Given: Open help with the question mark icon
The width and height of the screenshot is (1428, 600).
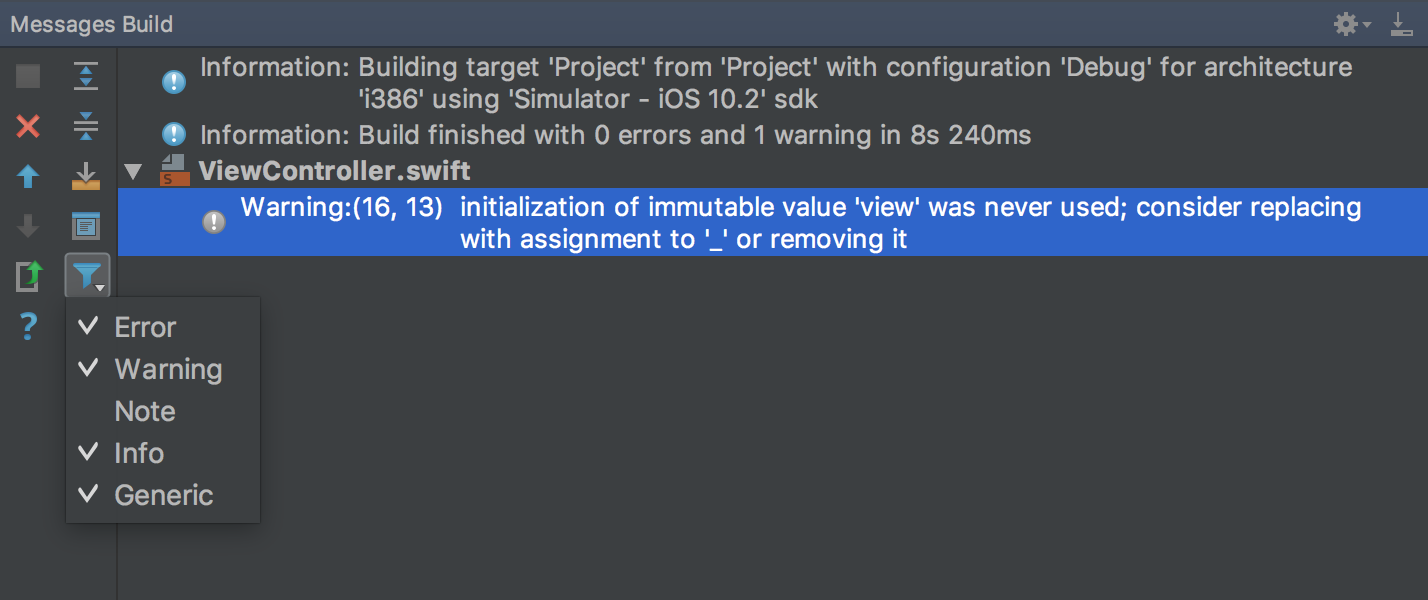Looking at the screenshot, I should coord(28,326).
